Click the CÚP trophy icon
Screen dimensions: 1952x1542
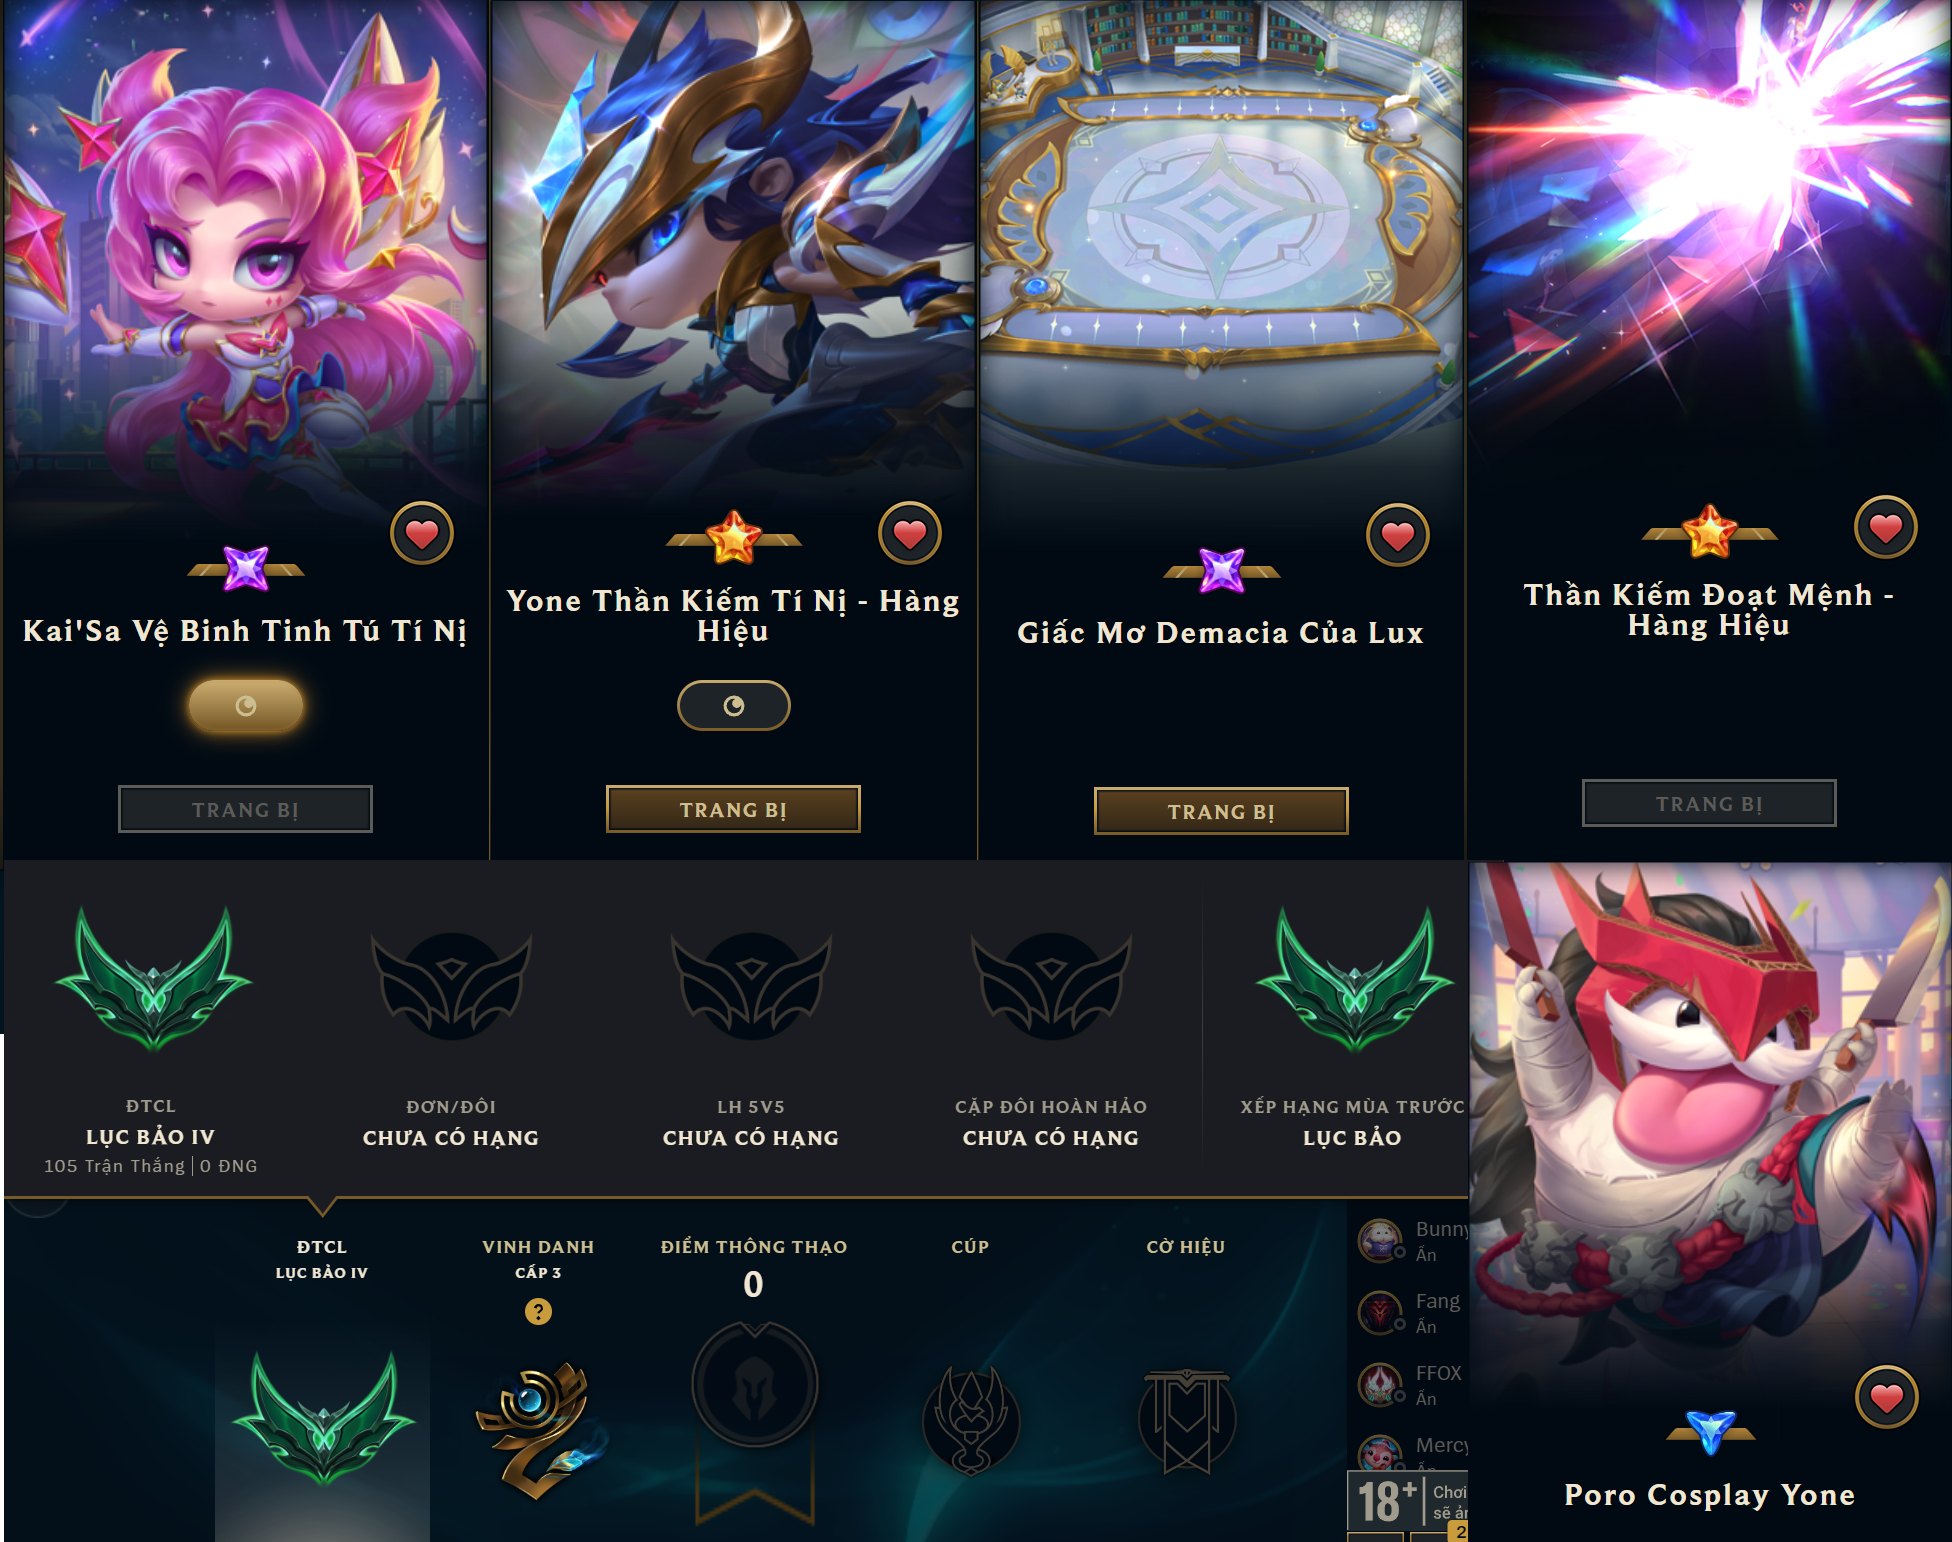pyautogui.click(x=970, y=1422)
